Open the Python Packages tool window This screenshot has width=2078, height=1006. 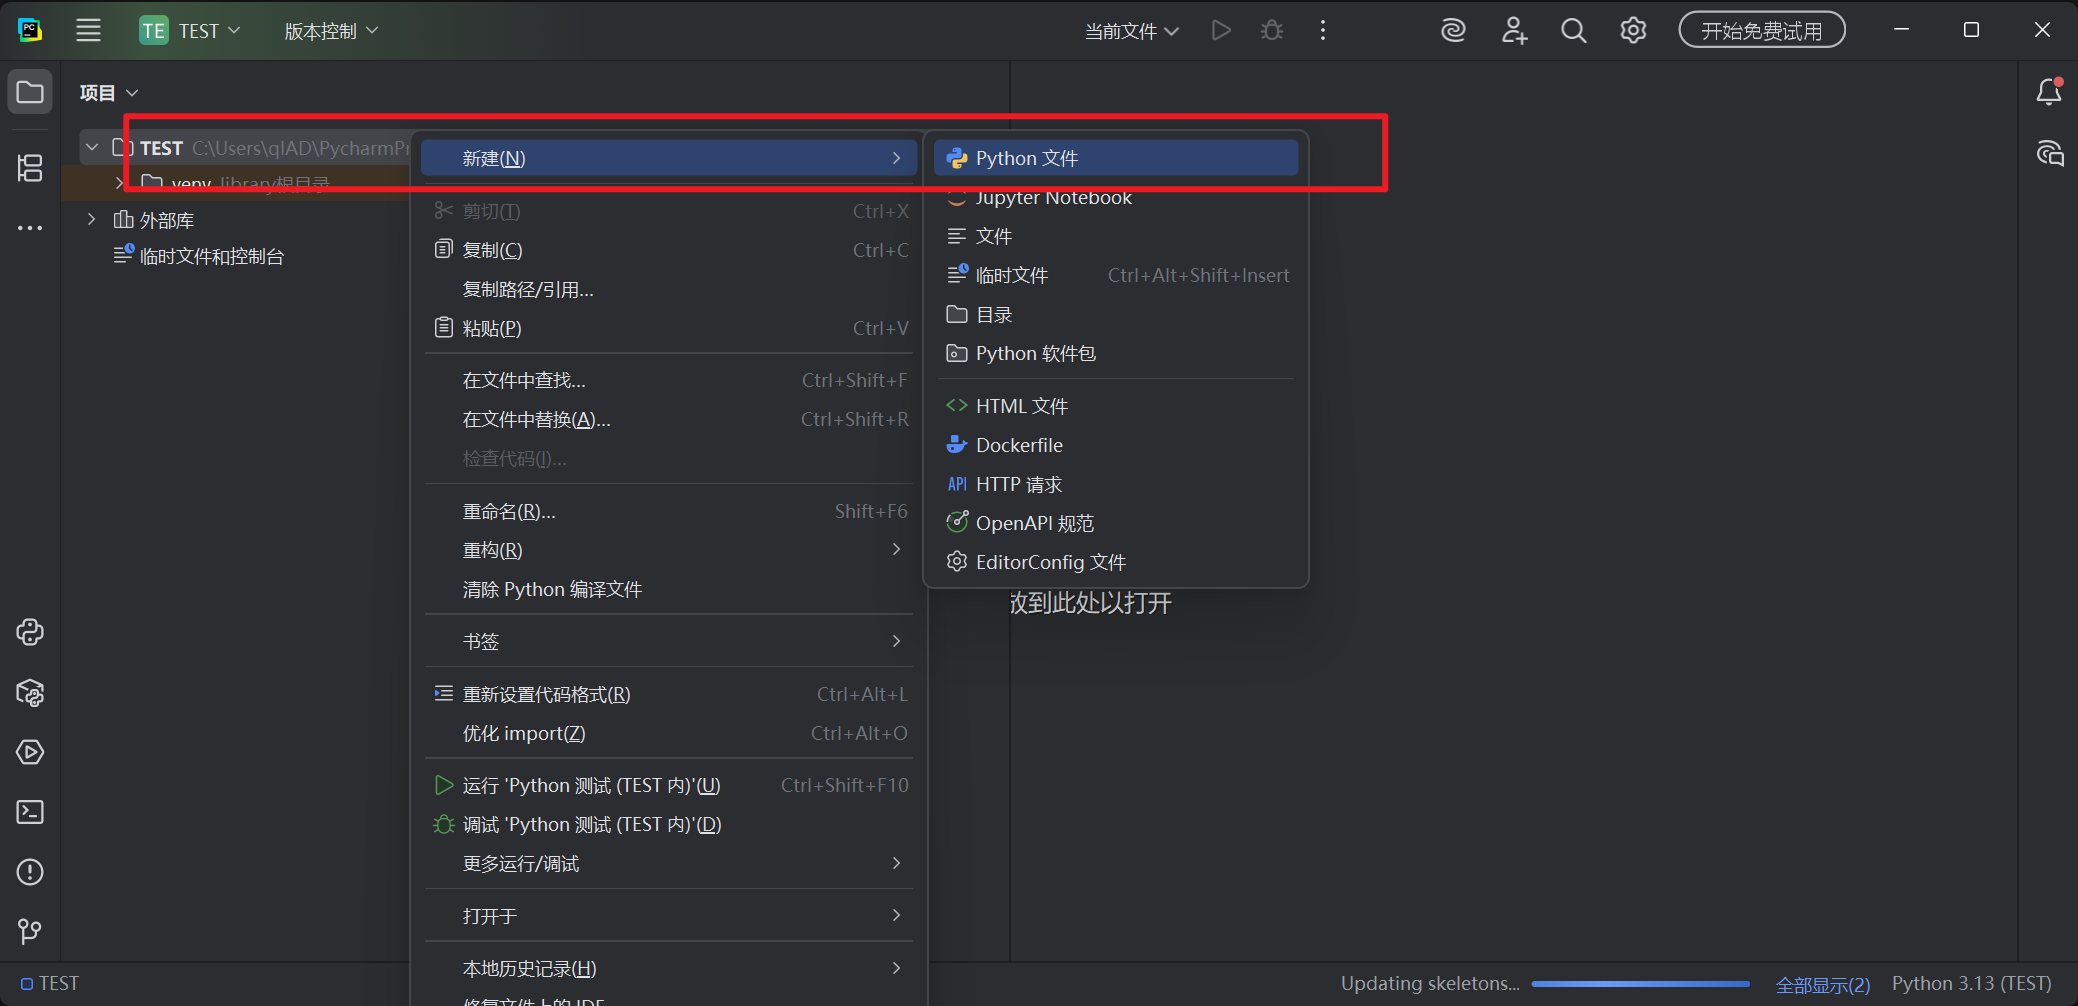(30, 692)
